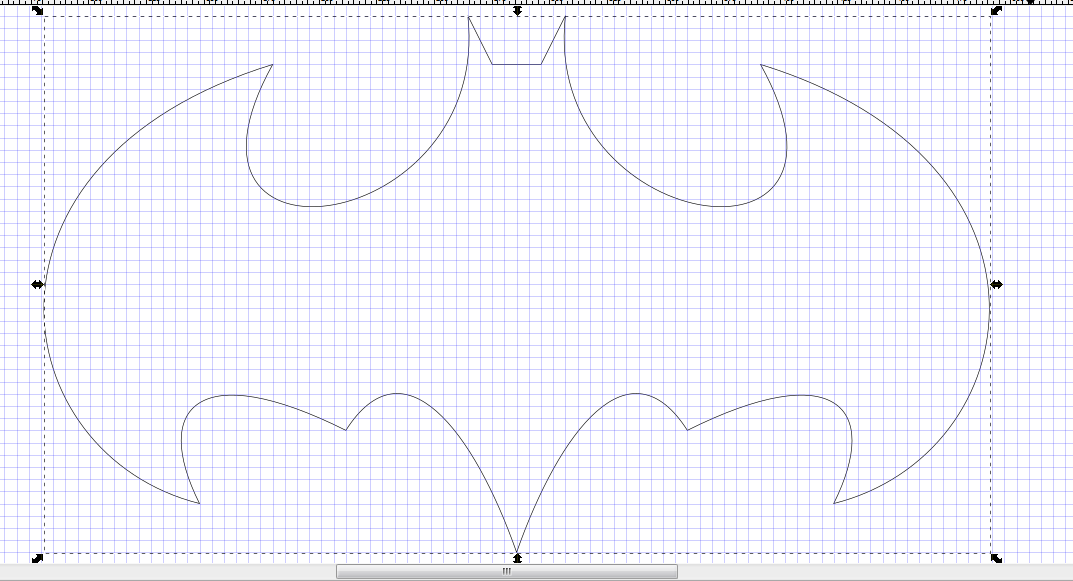Click the horizontal scrollbar thumb
The image size is (1073, 581).
507,571
